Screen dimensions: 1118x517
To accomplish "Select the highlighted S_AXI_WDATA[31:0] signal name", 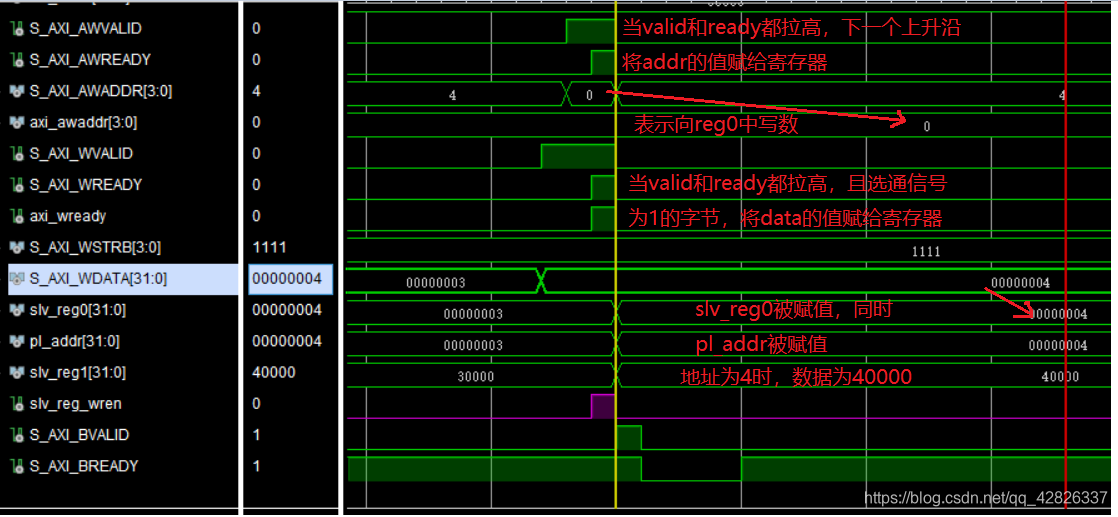I will click(98, 279).
